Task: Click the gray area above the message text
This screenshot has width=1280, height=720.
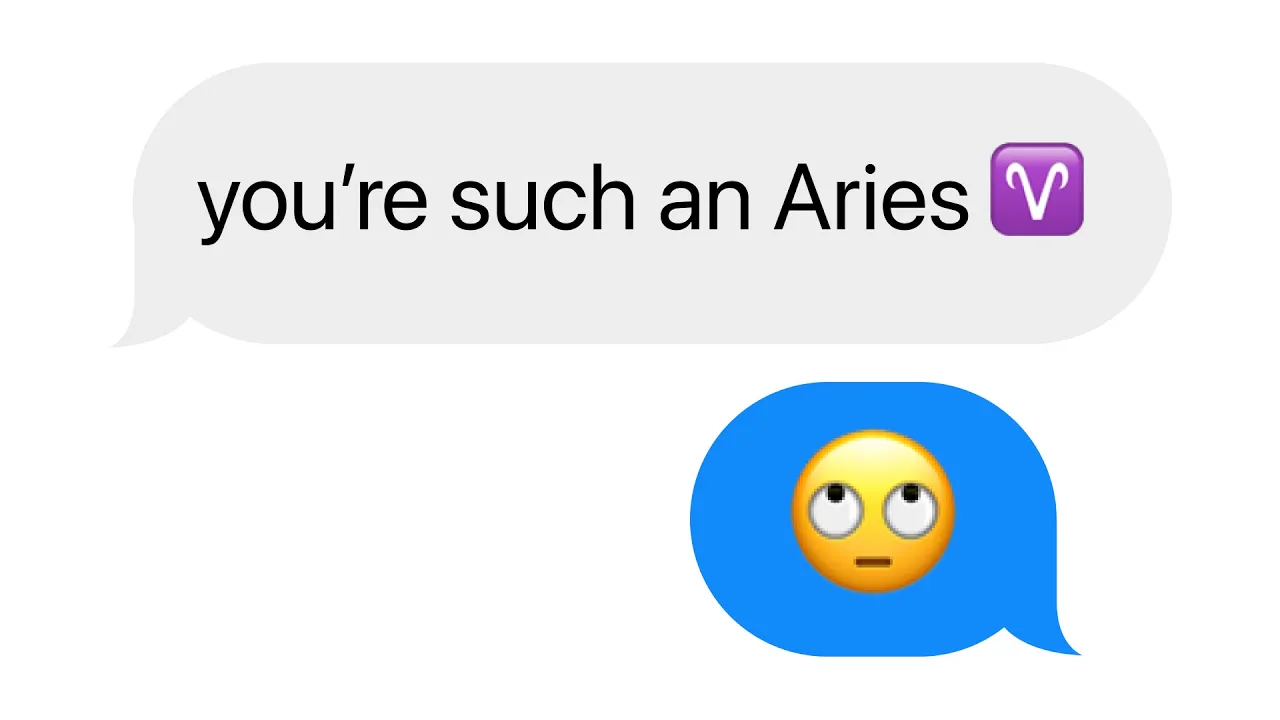Action: (640, 103)
